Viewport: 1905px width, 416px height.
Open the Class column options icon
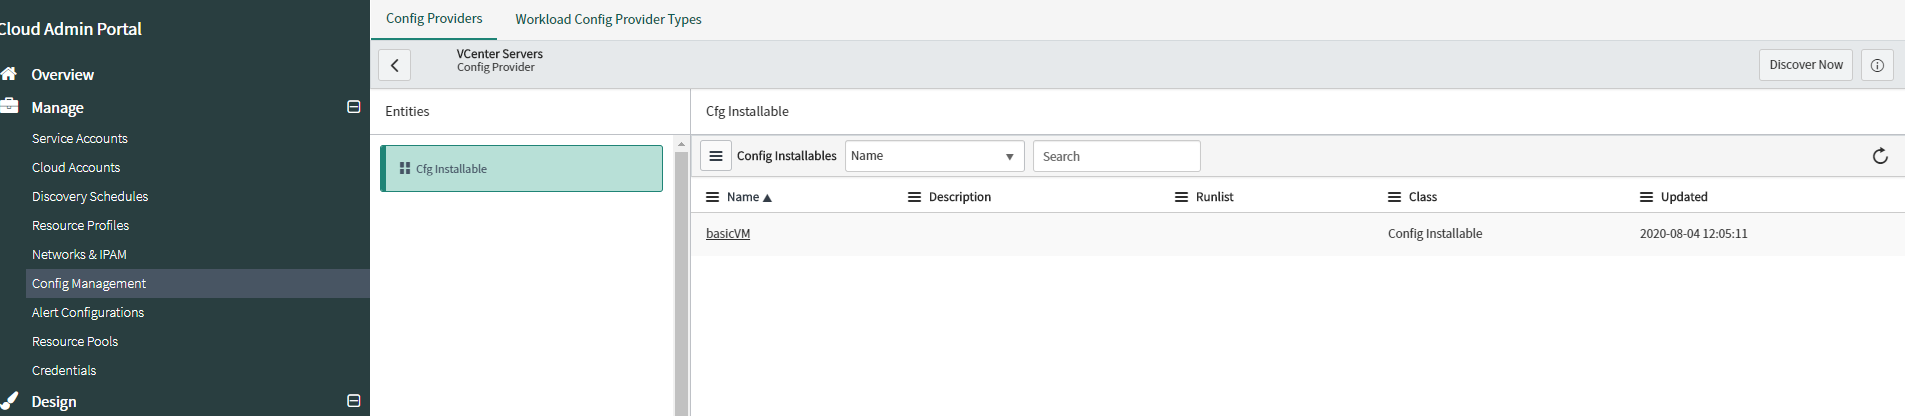[x=1394, y=197]
